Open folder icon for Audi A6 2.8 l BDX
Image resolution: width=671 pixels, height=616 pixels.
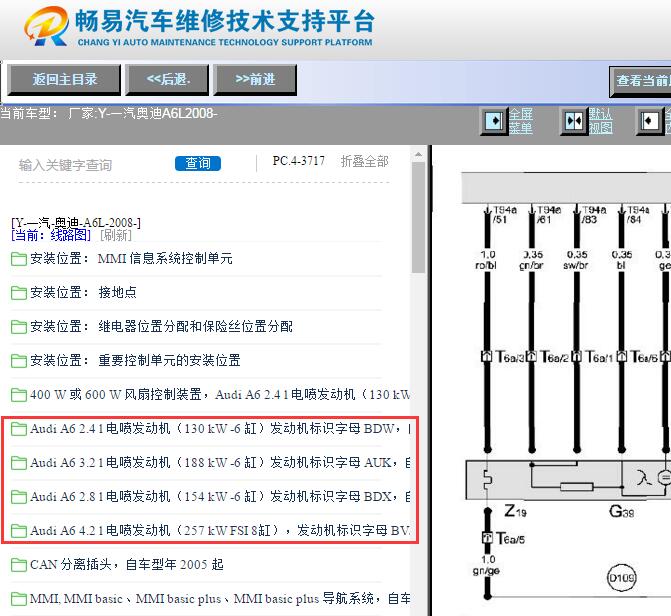point(18,497)
